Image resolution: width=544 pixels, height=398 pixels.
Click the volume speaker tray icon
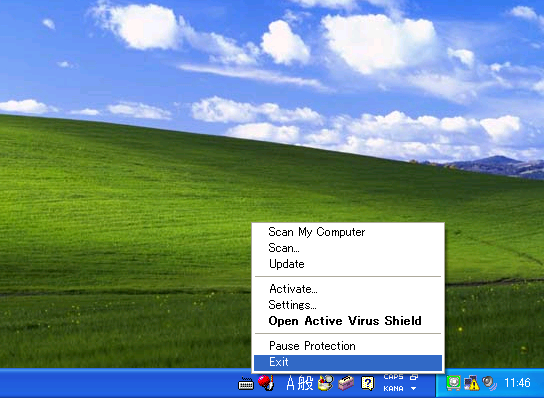coord(489,383)
